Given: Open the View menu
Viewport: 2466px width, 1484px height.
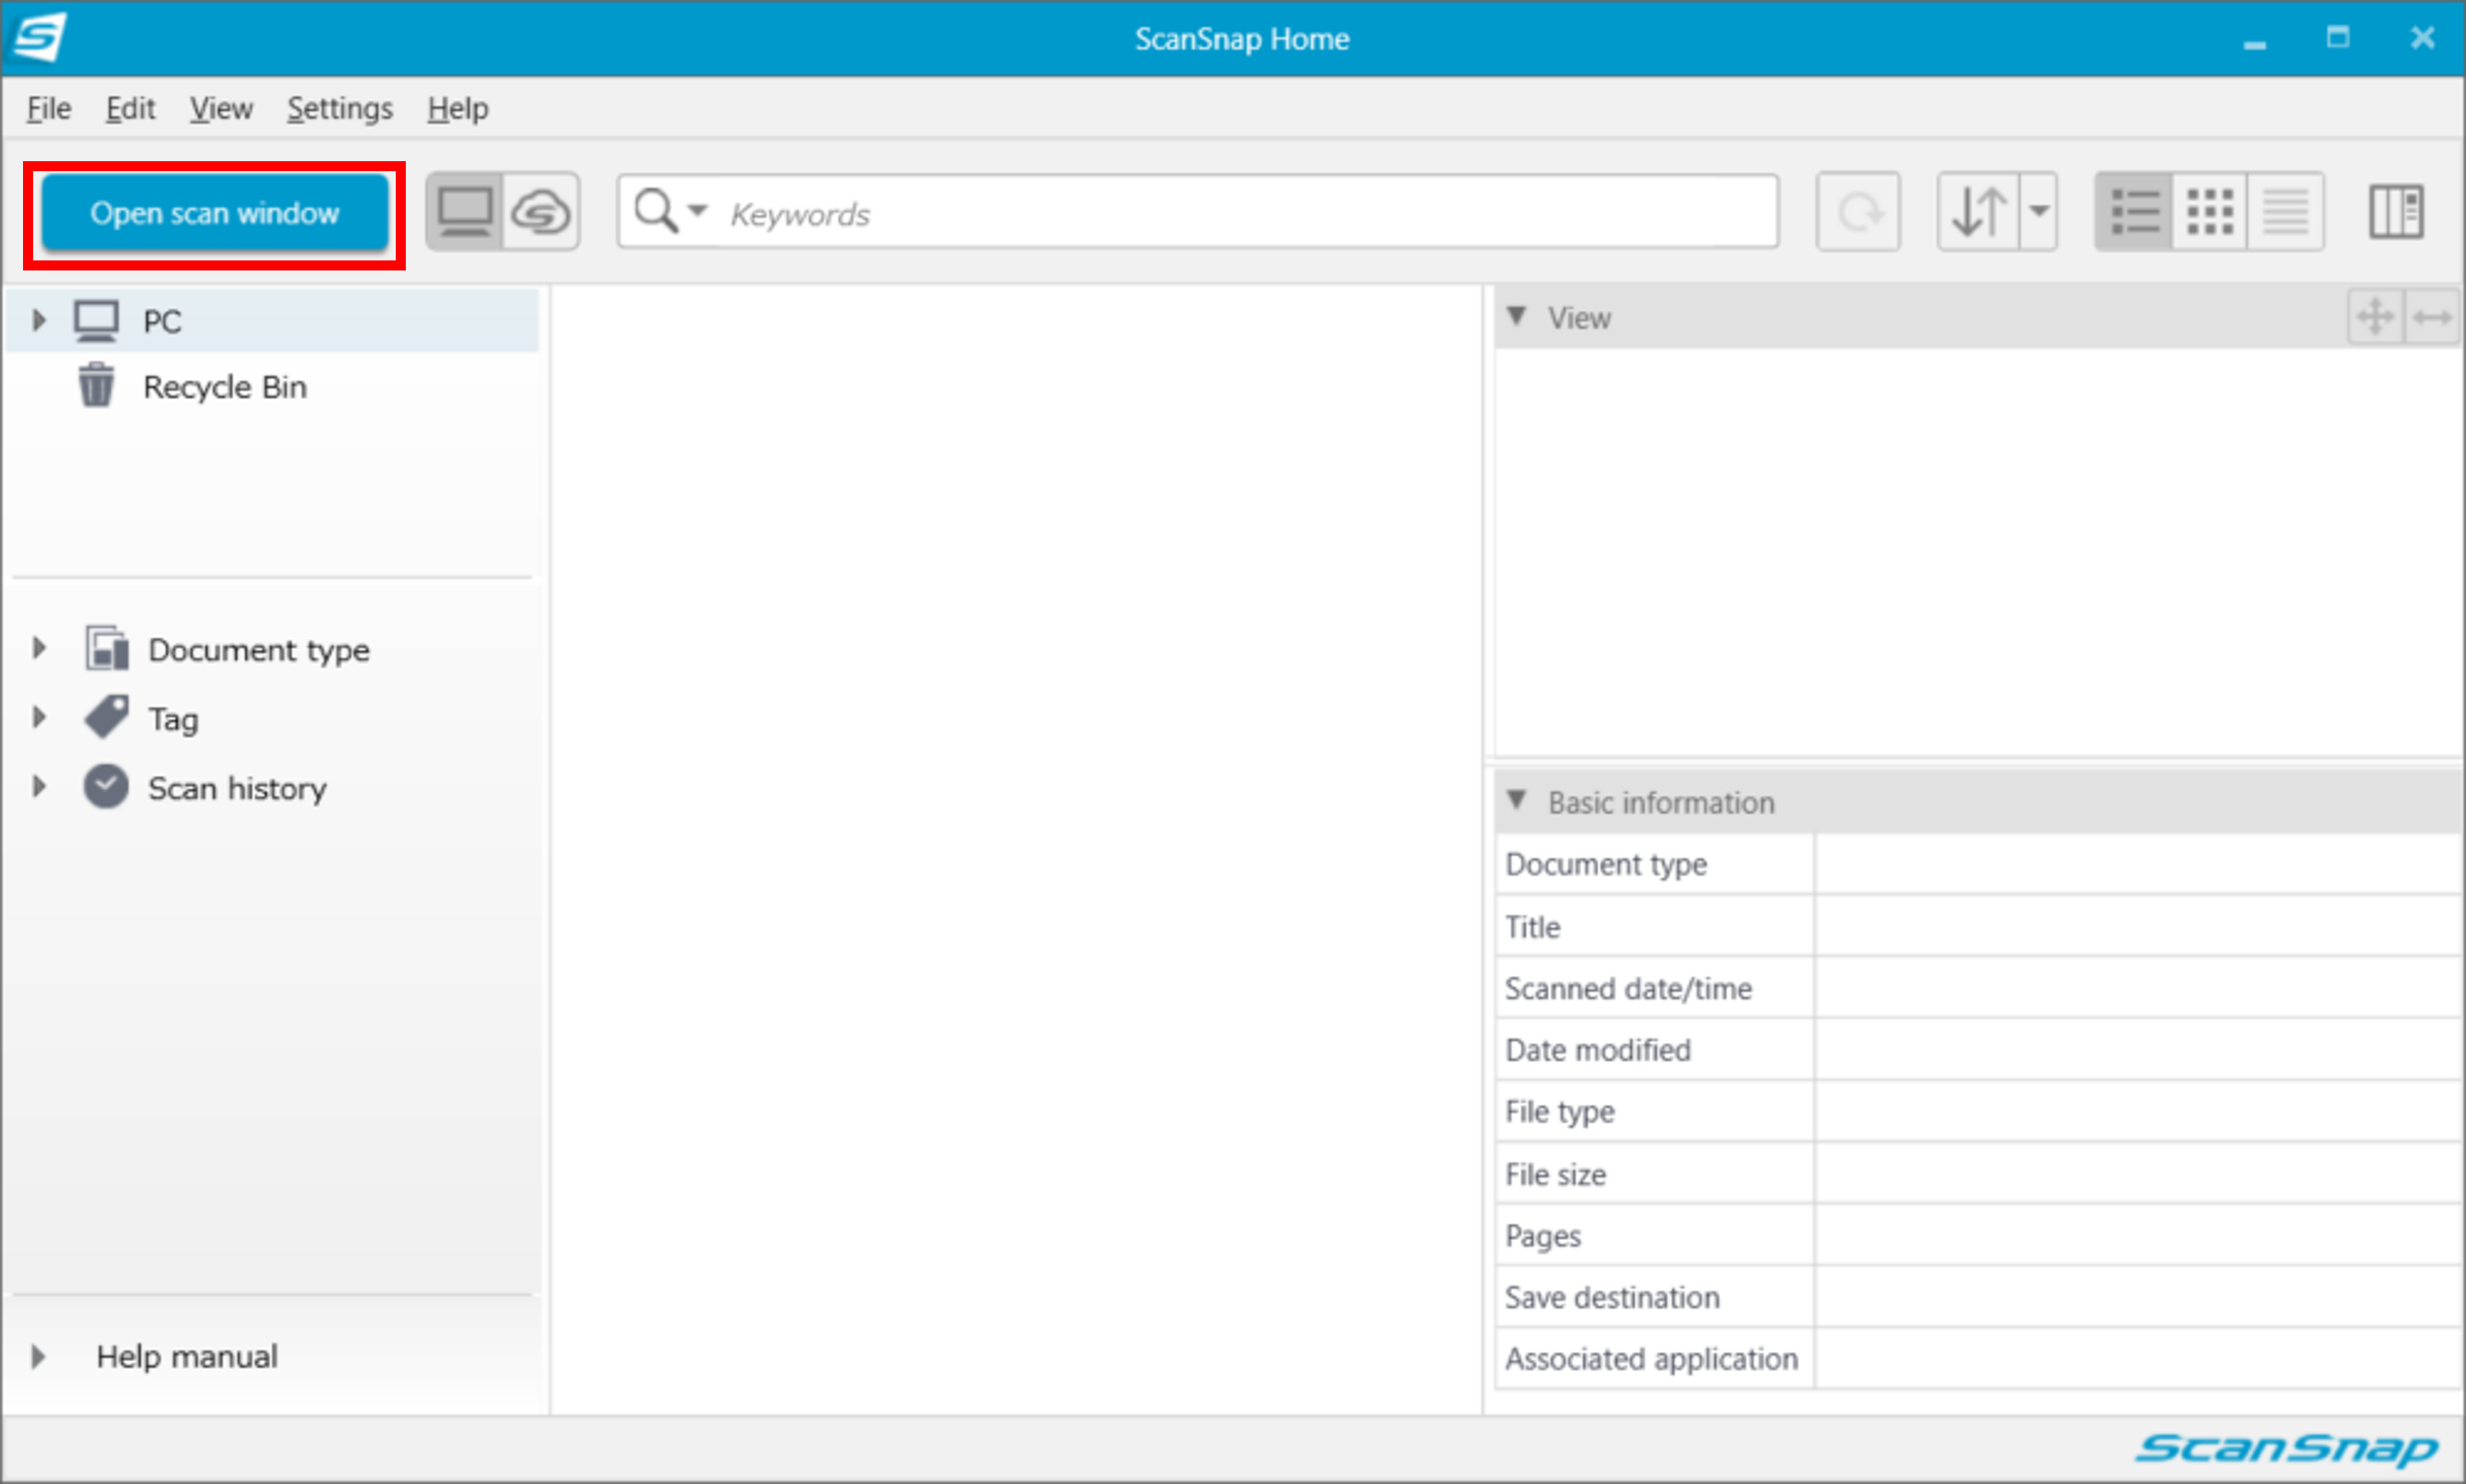Looking at the screenshot, I should 221,108.
